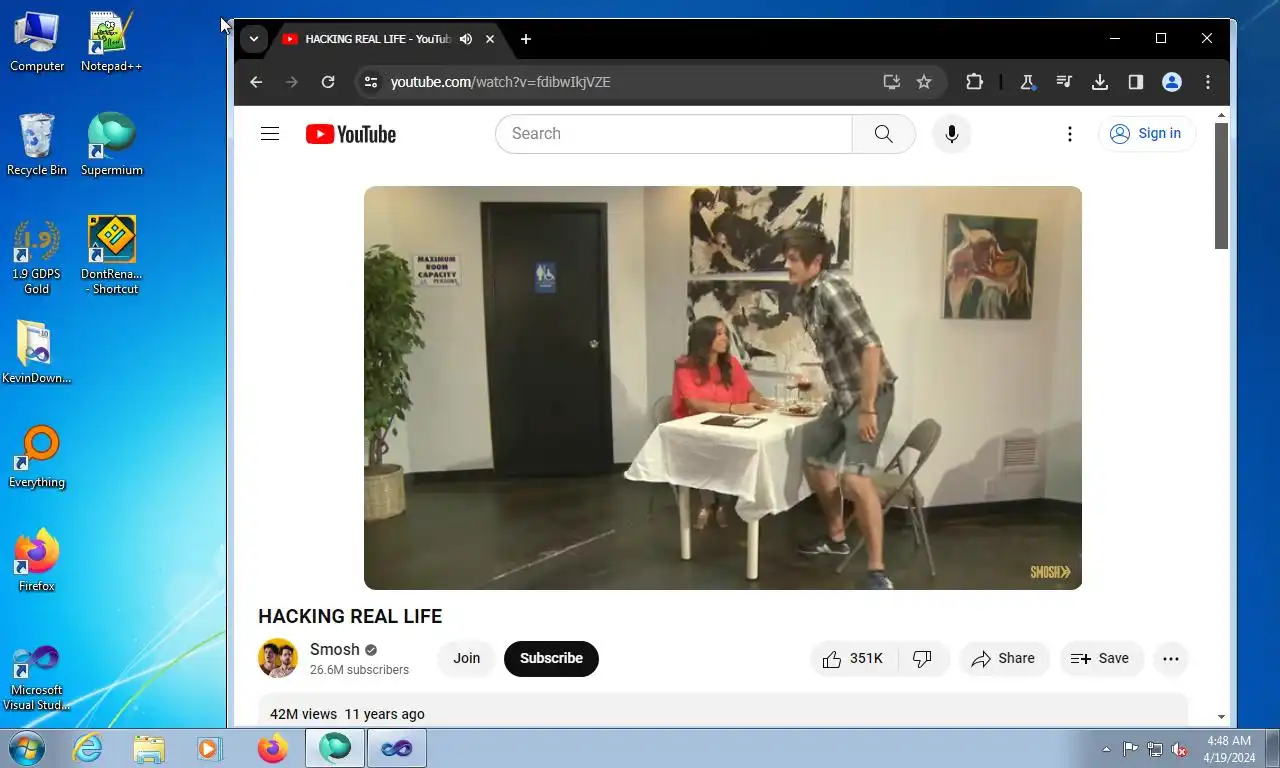Open the Computer desktop icon
Screen dimensions: 1280x768
(37, 42)
